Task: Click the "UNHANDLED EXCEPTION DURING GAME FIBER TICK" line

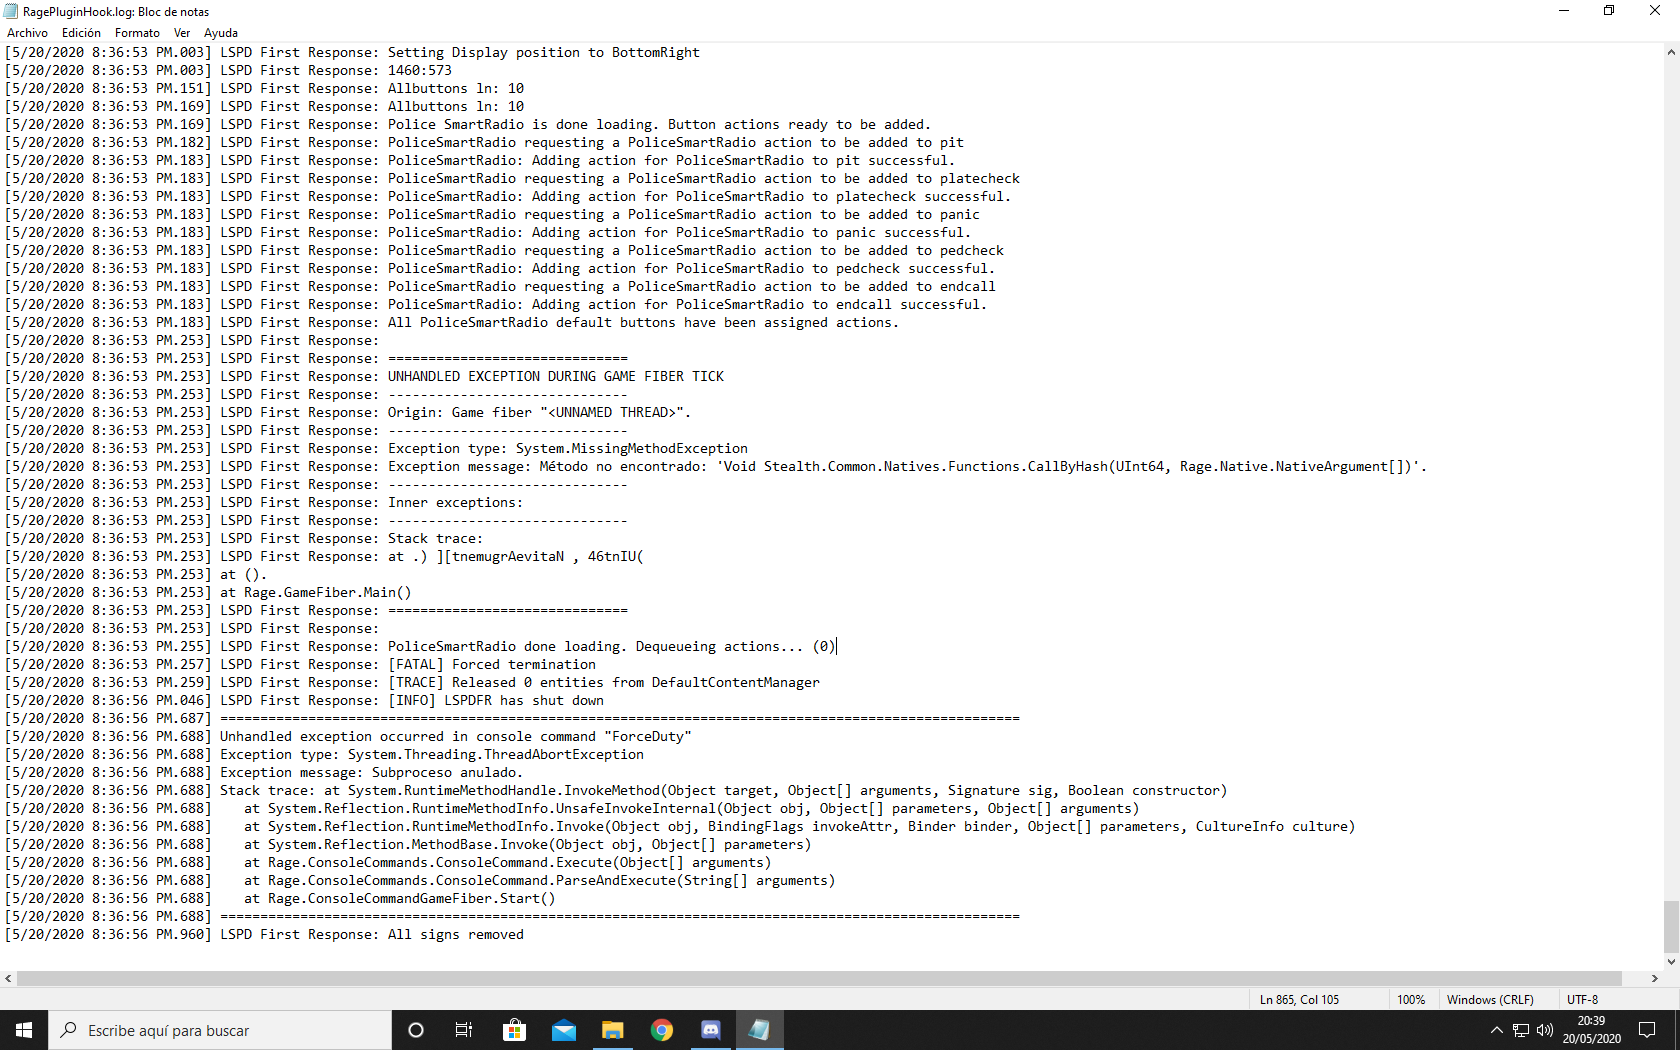Action: click(556, 377)
